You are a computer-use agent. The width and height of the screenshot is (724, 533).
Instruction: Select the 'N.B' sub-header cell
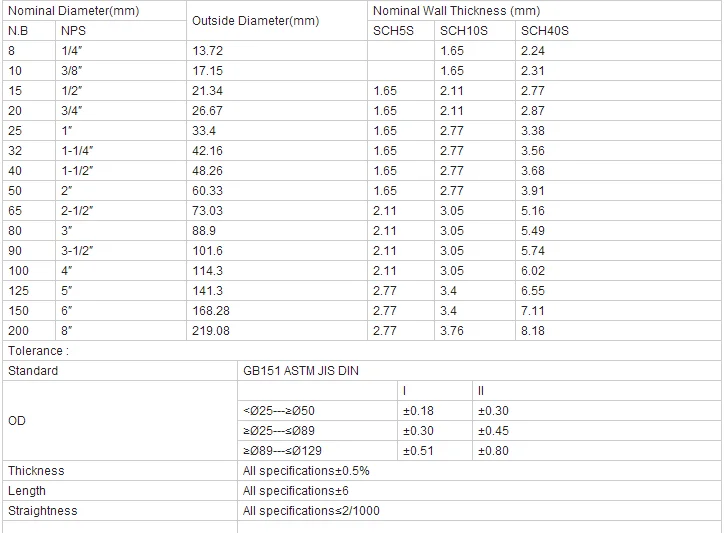(29, 31)
